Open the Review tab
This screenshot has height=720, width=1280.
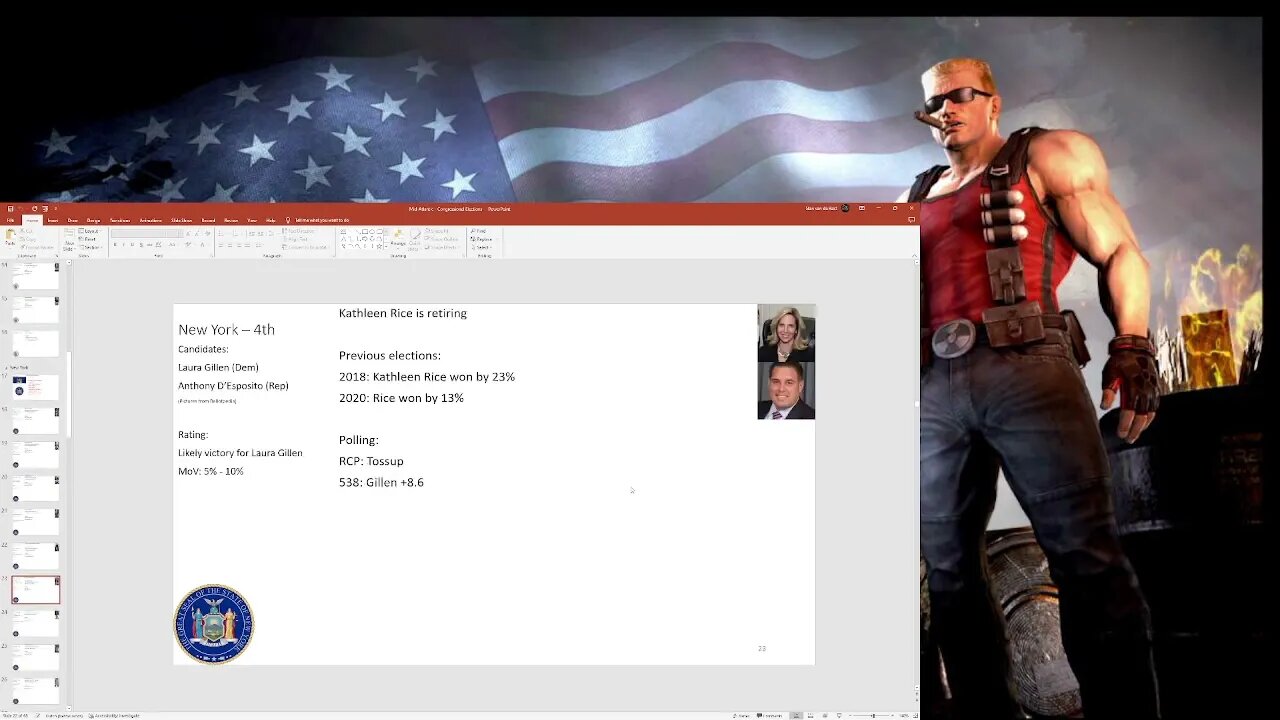click(x=231, y=220)
